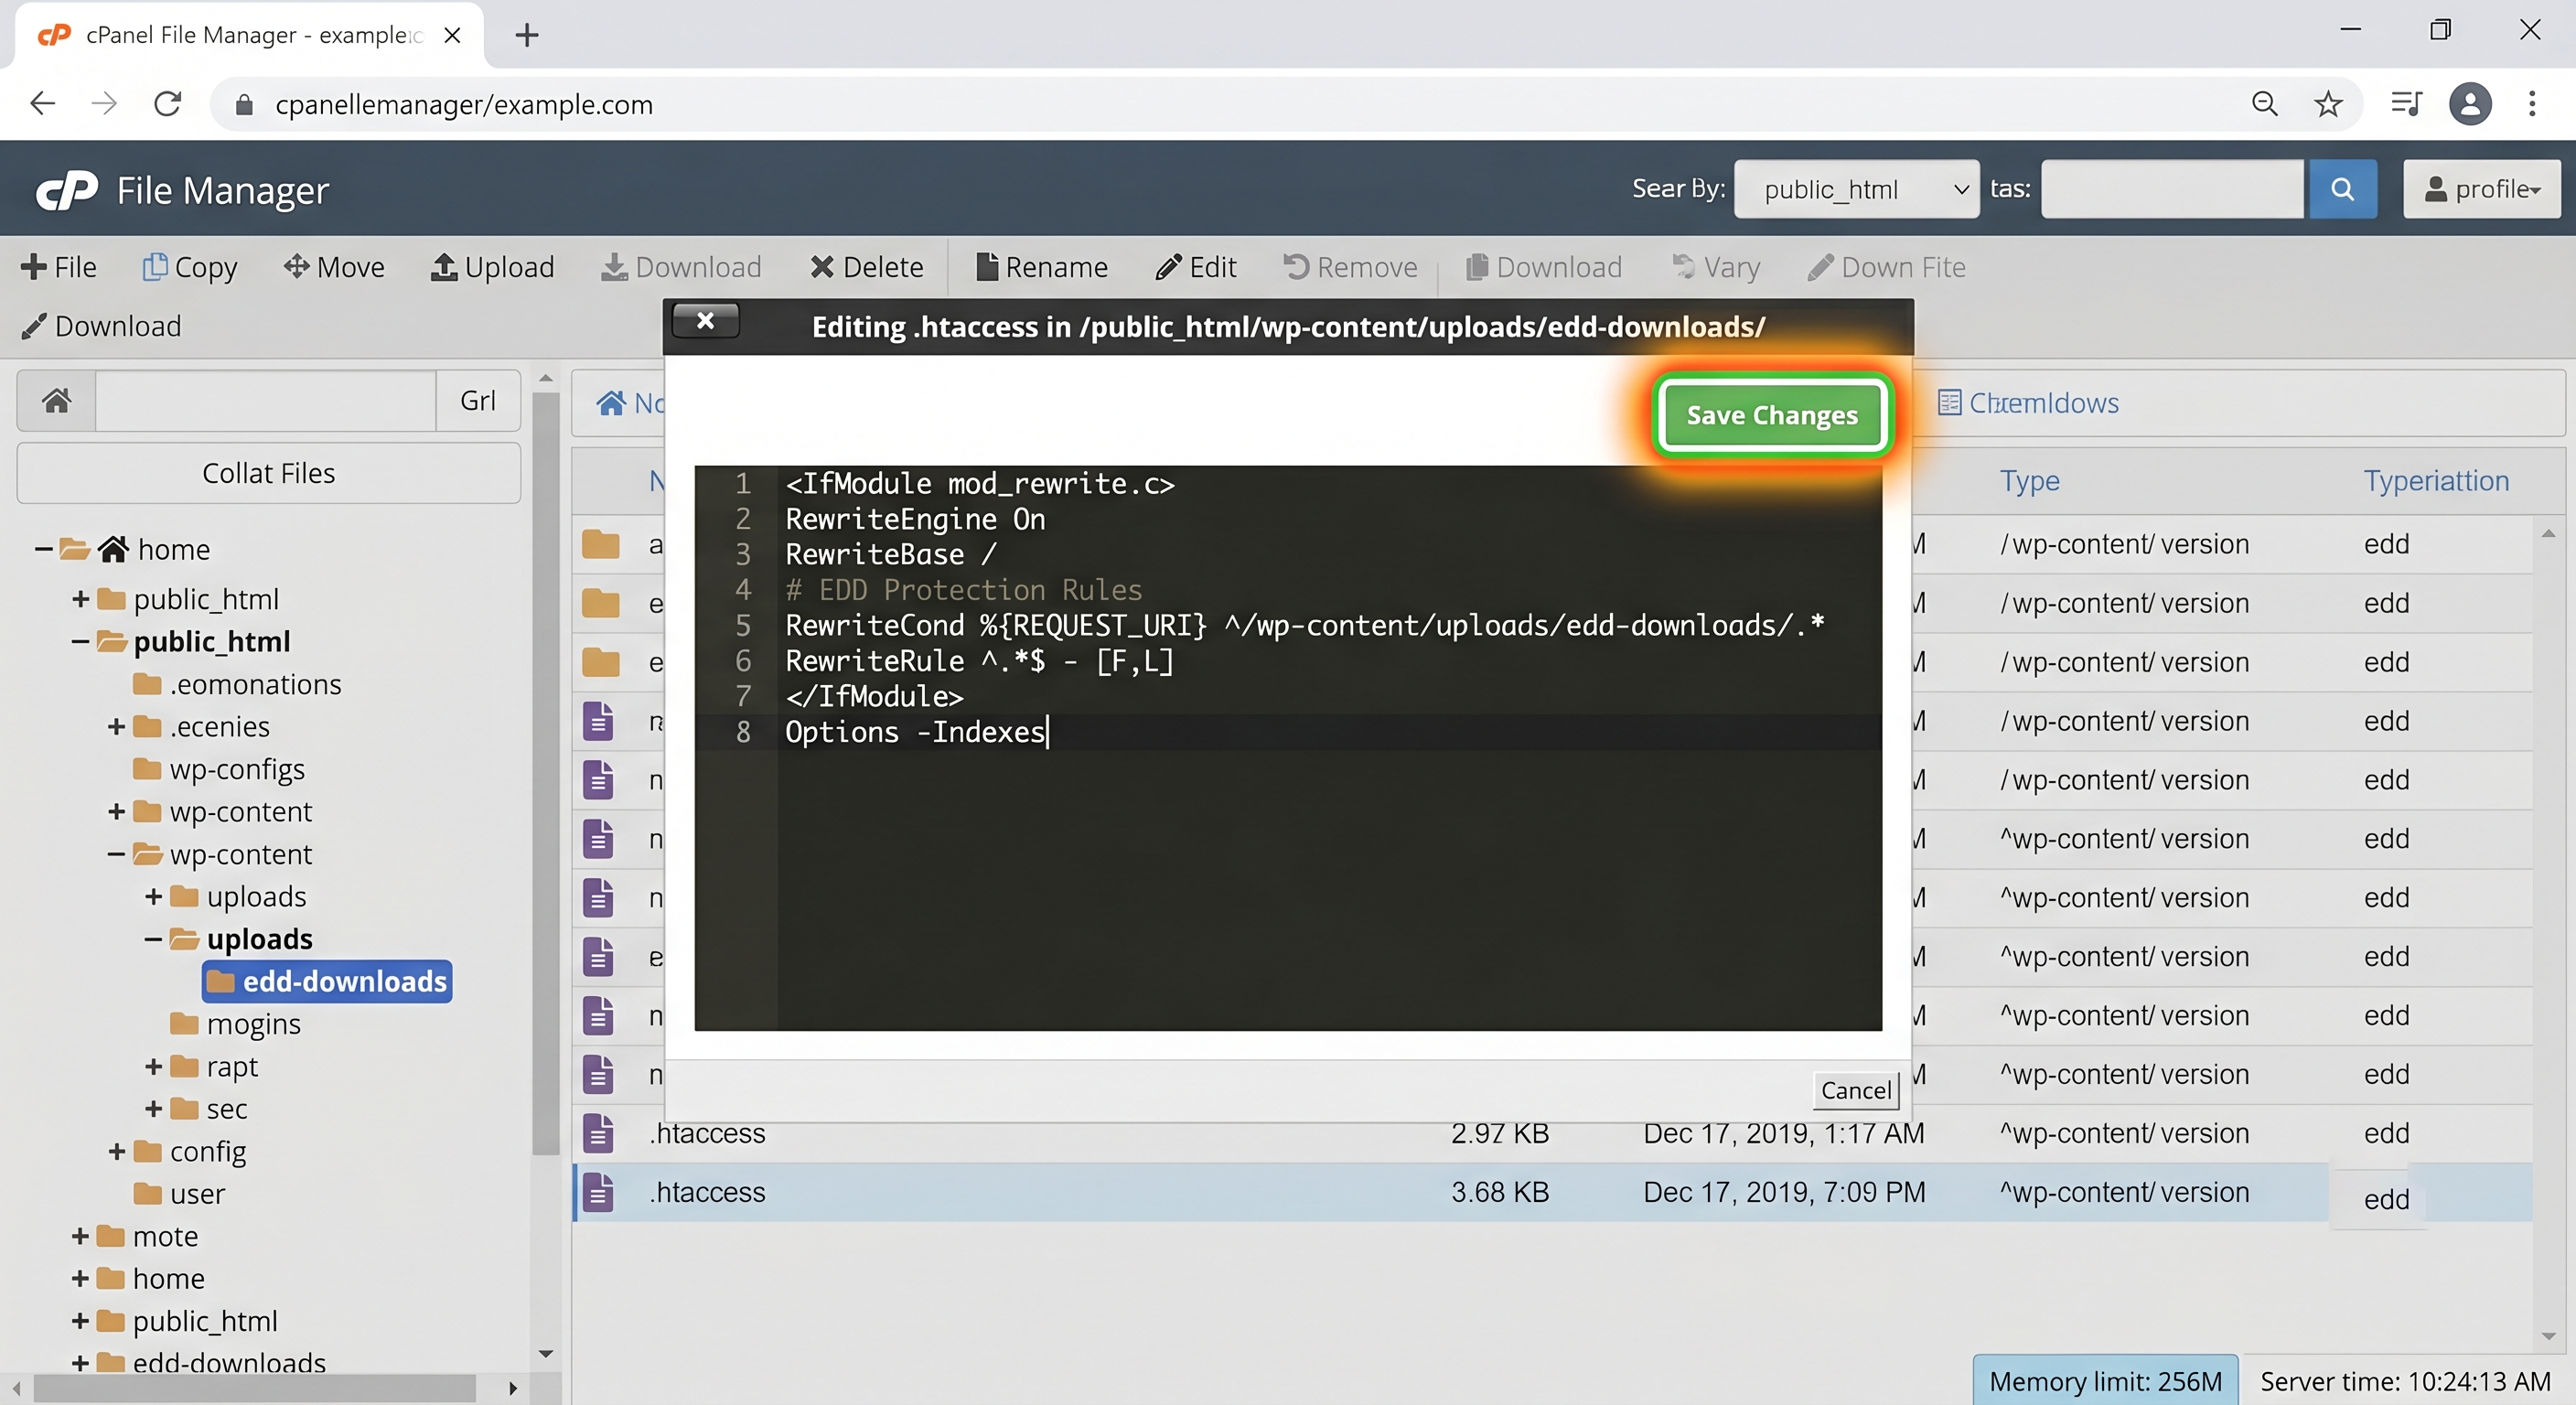Collapse the home root tree node
This screenshot has width=2576, height=1405.
click(43, 549)
